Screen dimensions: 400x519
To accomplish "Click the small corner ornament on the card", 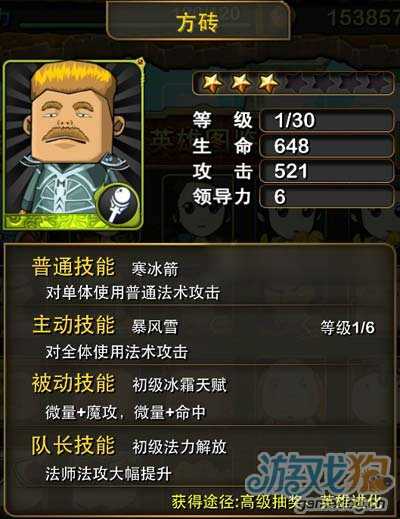I will 140,62.
